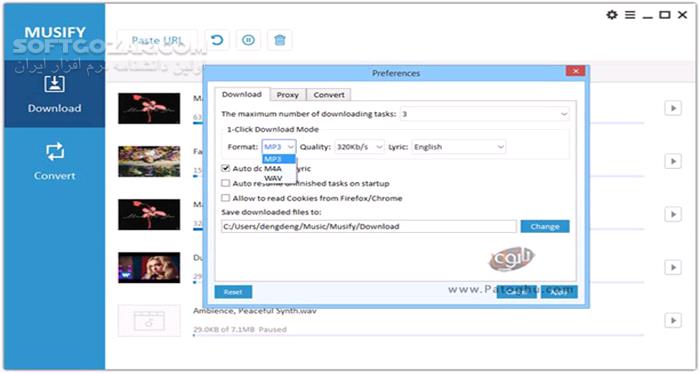Click the flowers video thumbnail
The height and width of the screenshot is (373, 700).
(149, 161)
